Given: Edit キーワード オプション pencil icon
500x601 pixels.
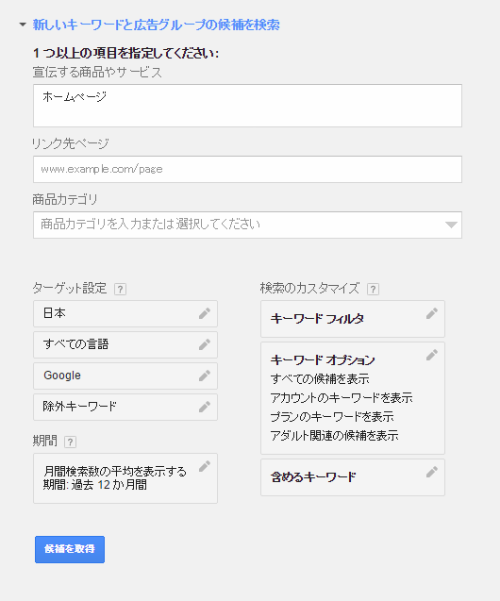Looking at the screenshot, I should pyautogui.click(x=432, y=355).
